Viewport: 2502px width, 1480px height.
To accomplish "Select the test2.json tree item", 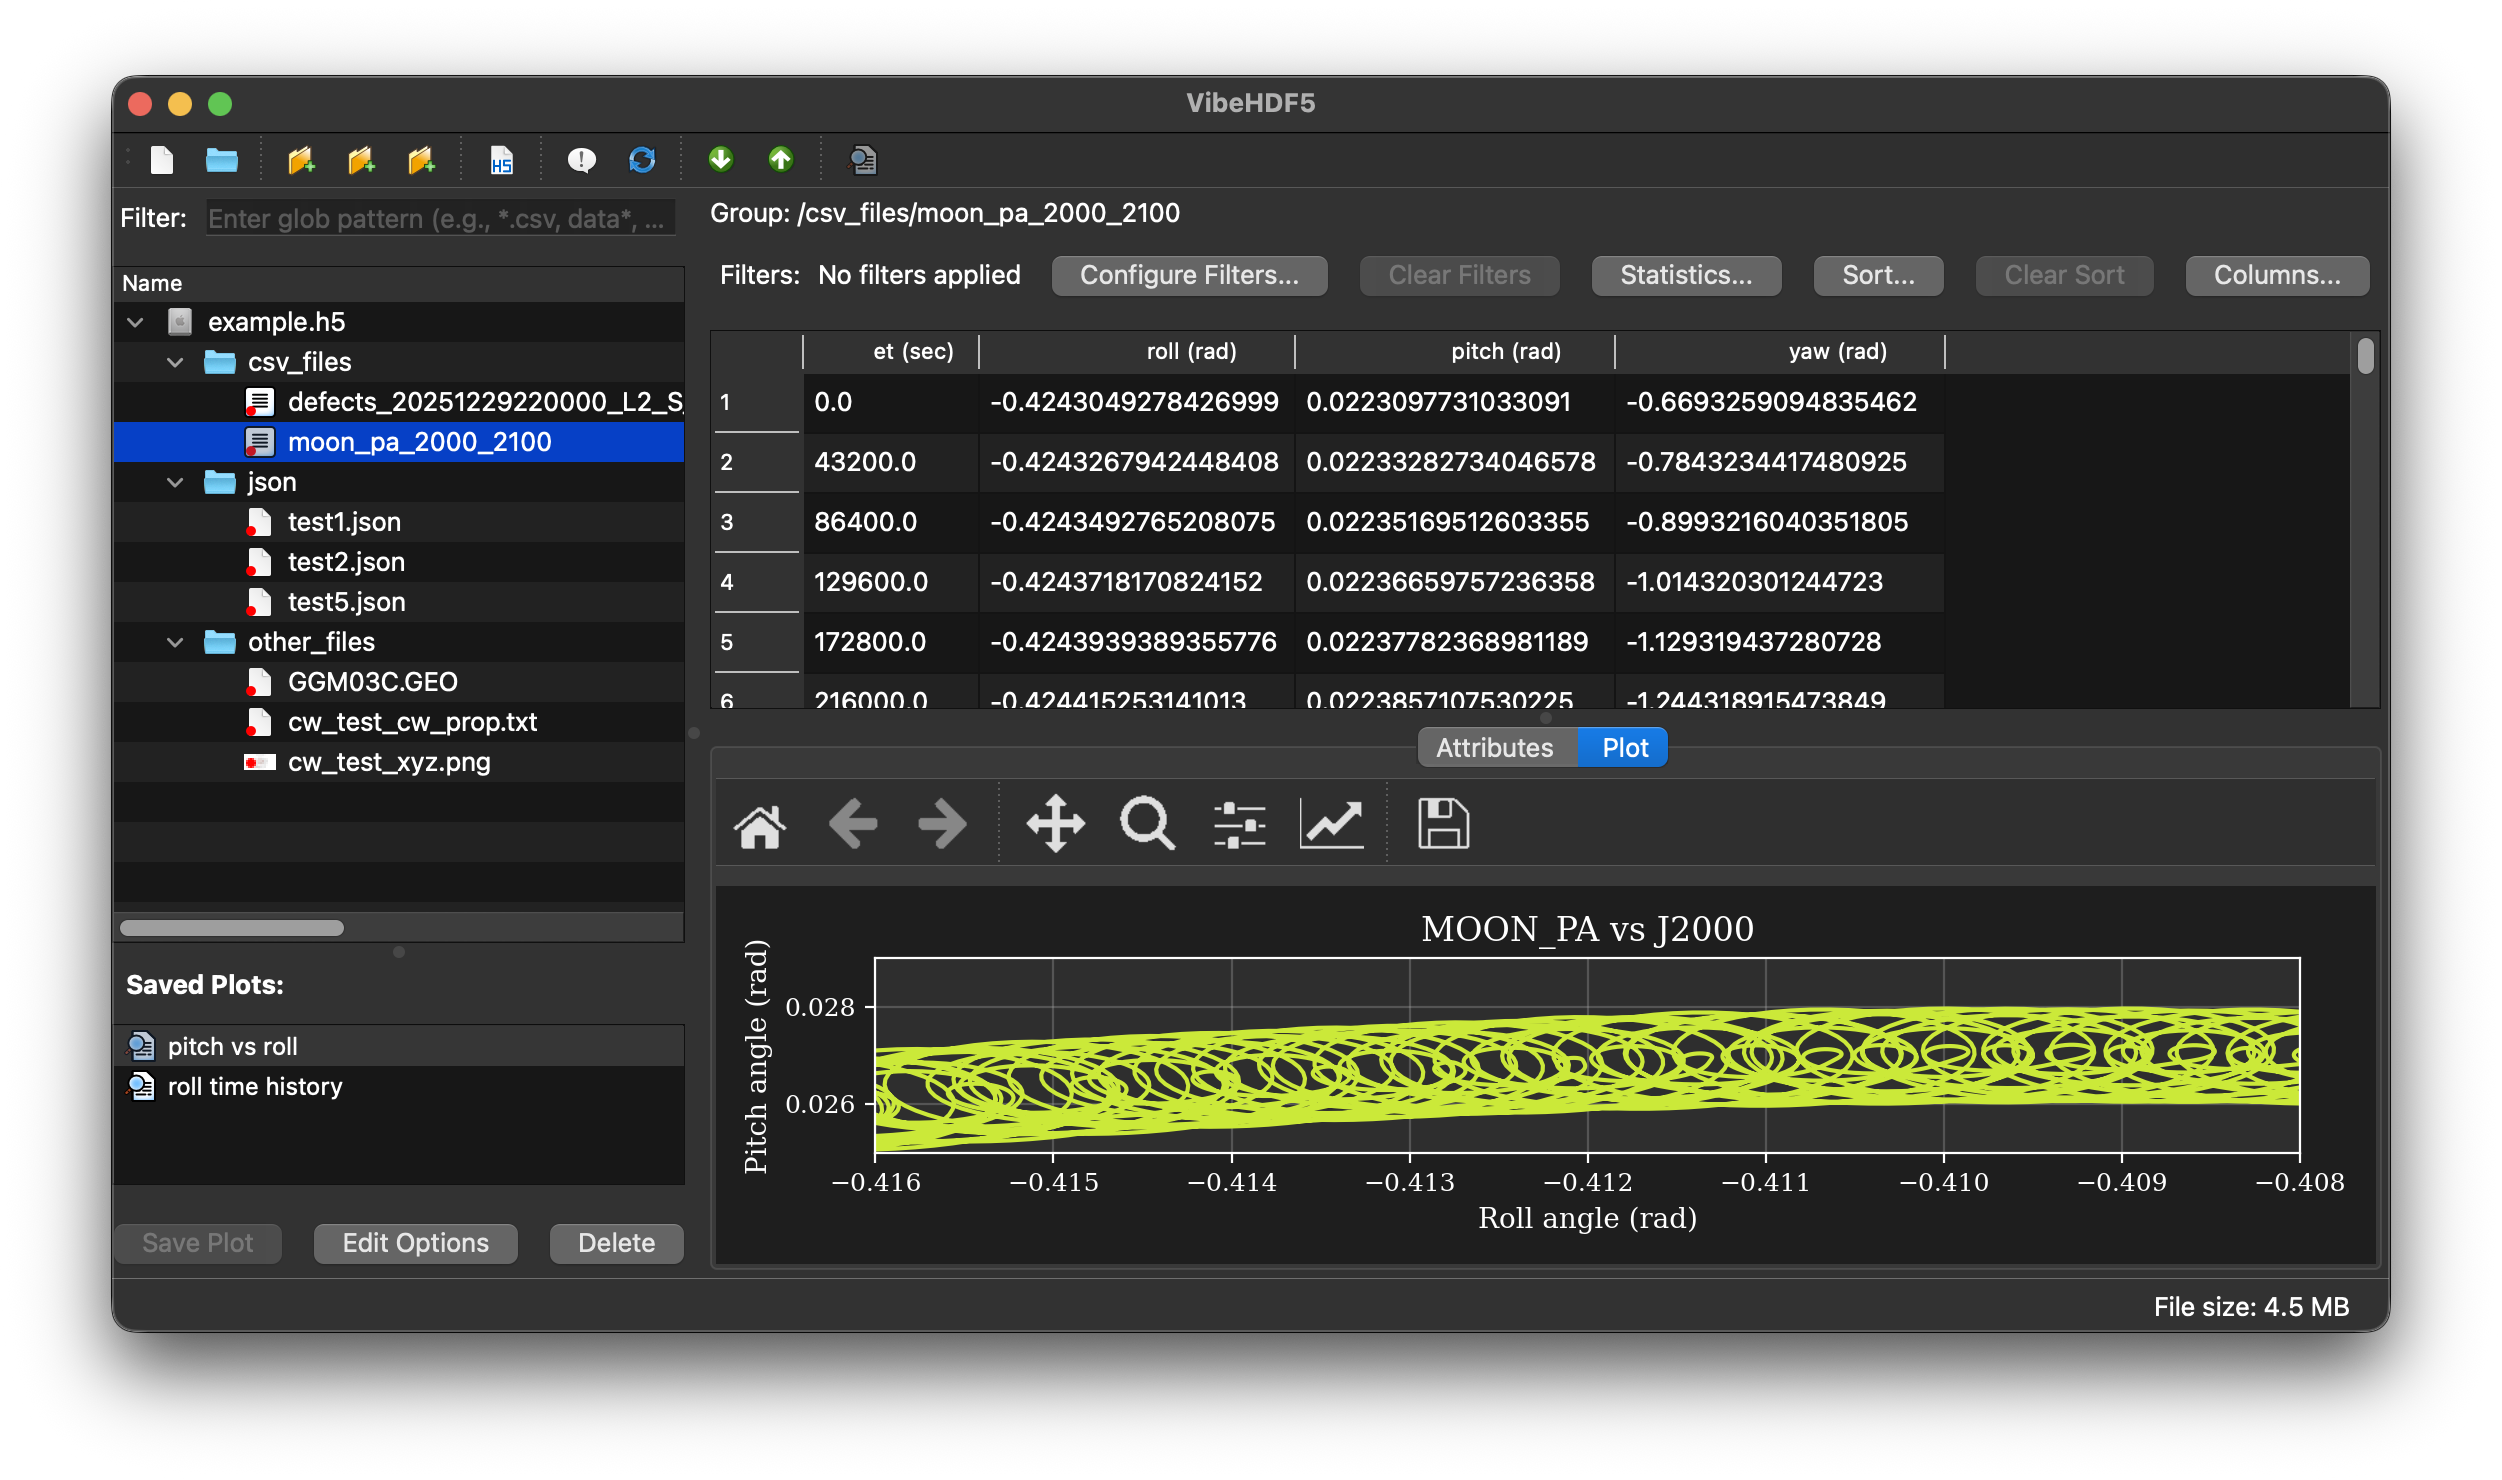I will click(346, 562).
